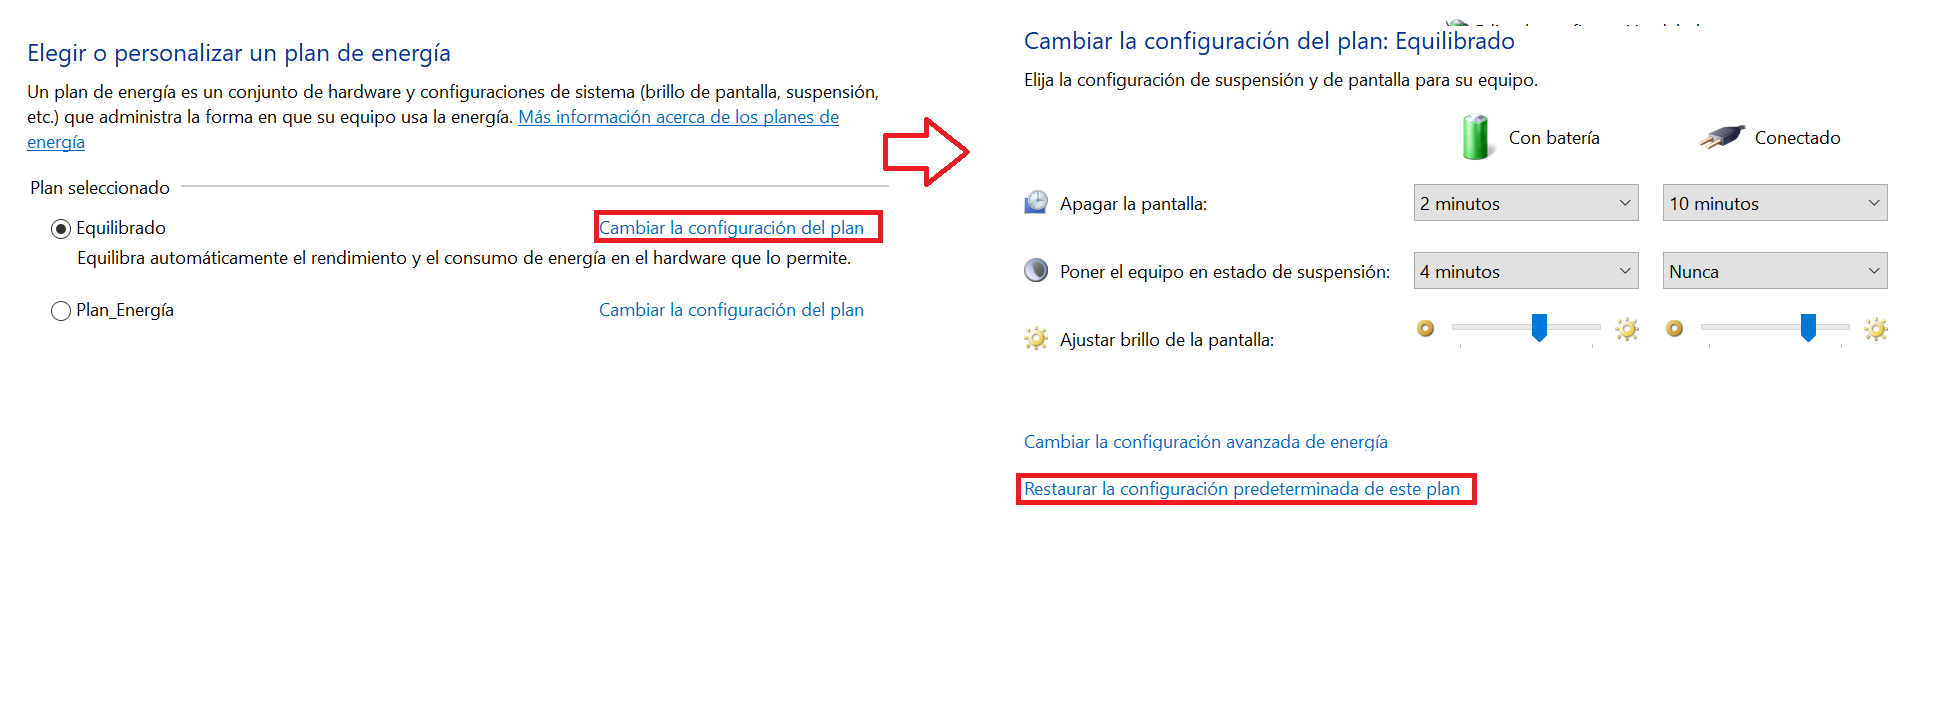Viewport: 1958px width, 721px height.
Task: Click the bright sun icon of battery slider
Action: pyautogui.click(x=1627, y=329)
